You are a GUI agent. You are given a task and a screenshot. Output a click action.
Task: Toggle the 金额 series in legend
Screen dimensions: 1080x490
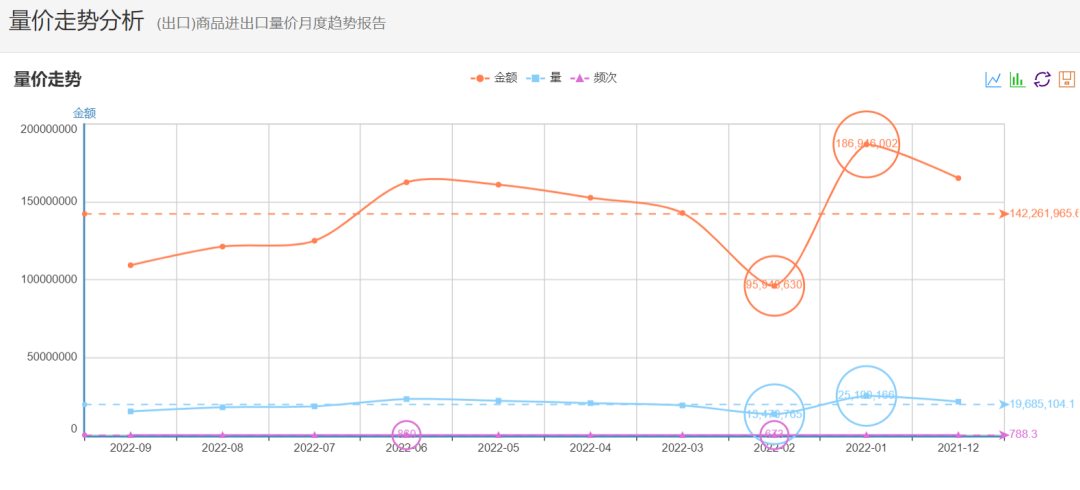click(x=494, y=77)
